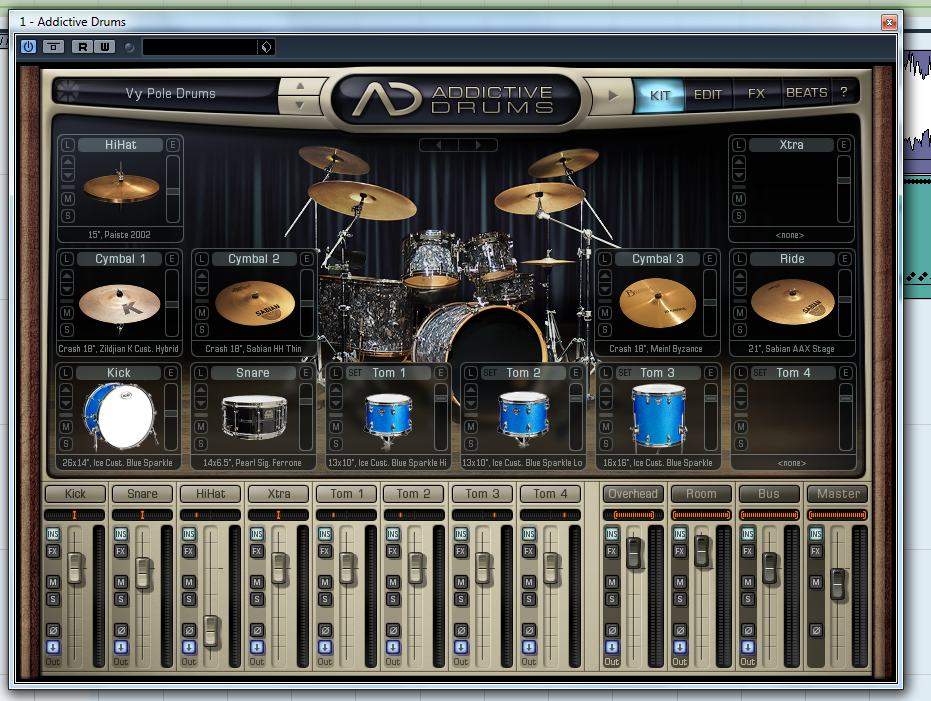Screen dimensions: 931x701
Task: Click the snowflake icon beside the preset name
Action: tap(69, 92)
